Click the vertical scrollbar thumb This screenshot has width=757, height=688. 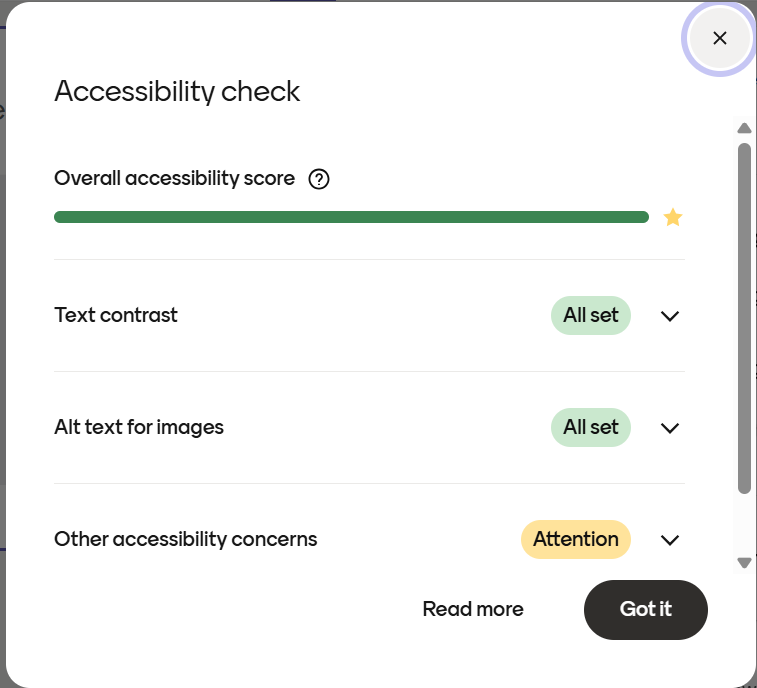pyautogui.click(x=744, y=318)
